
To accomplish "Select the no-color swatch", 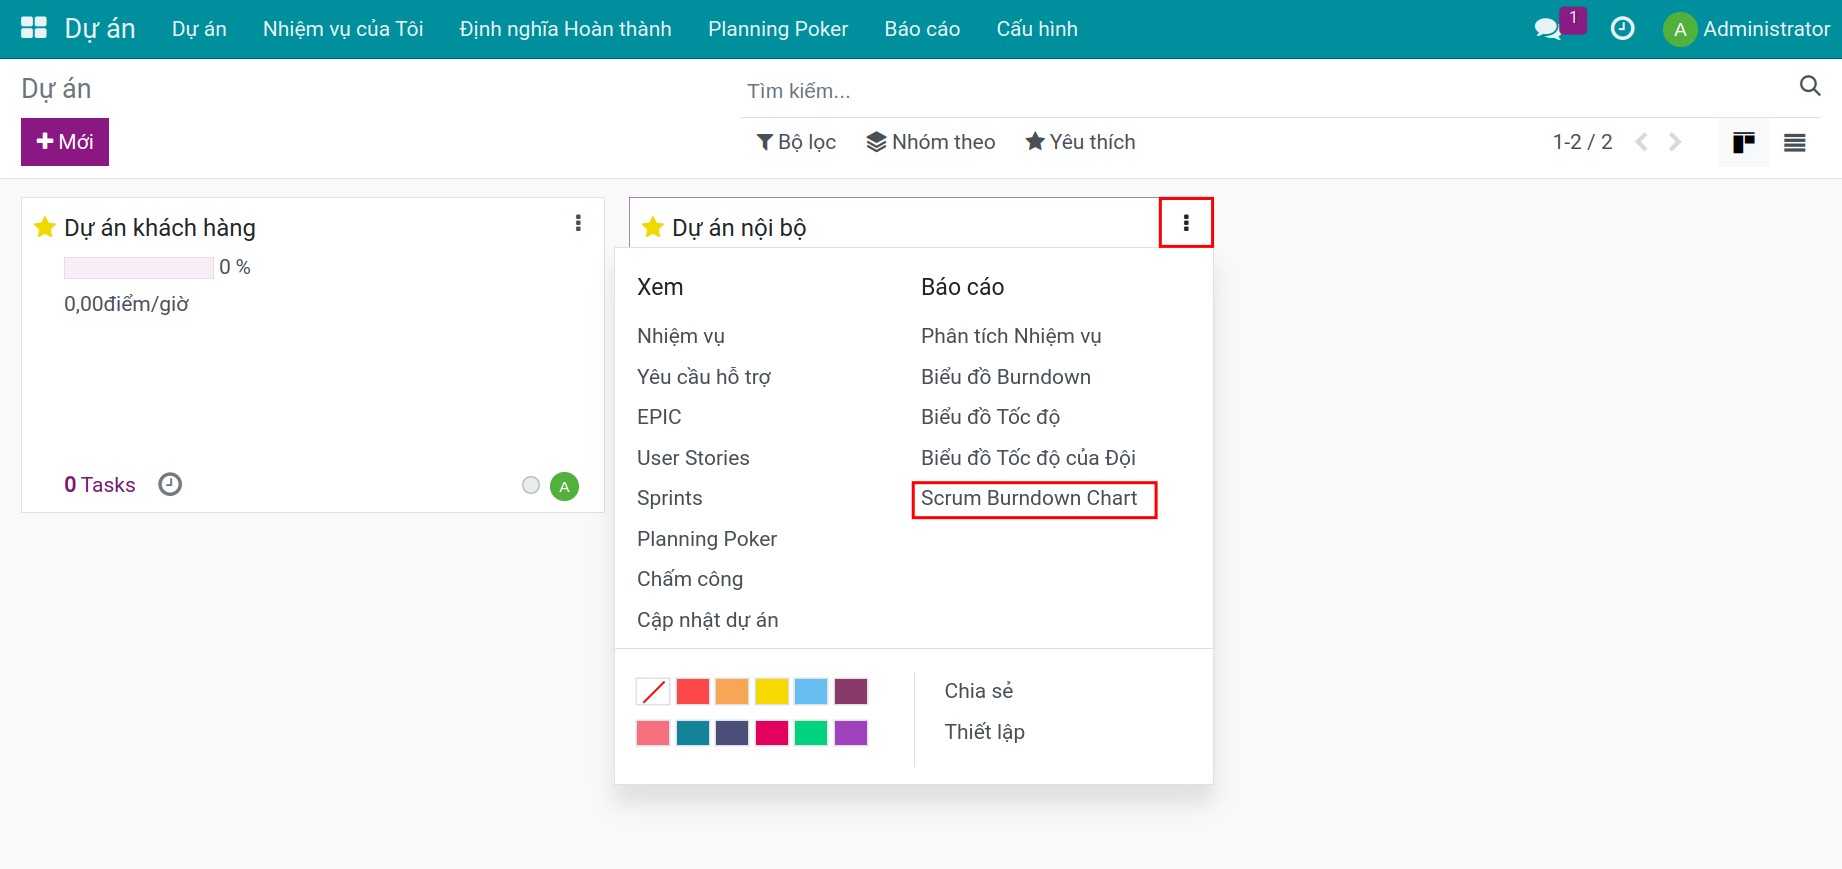I will coord(653,692).
